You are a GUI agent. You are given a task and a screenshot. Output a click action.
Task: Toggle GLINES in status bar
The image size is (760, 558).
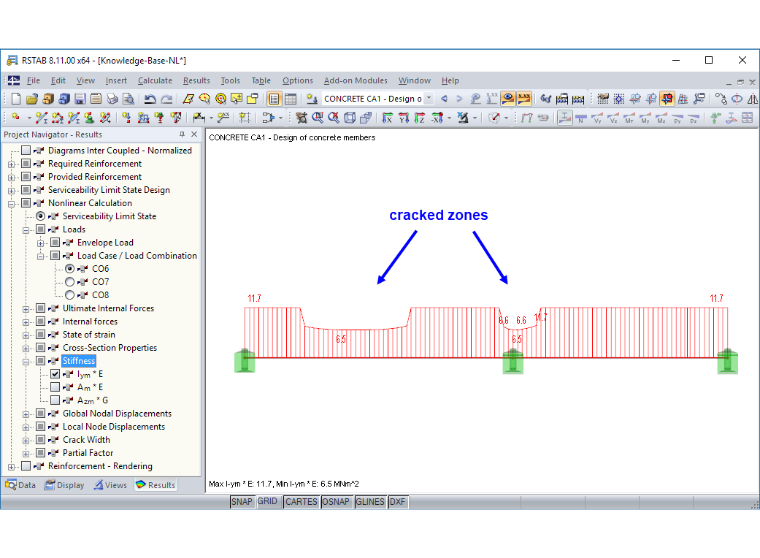click(370, 501)
